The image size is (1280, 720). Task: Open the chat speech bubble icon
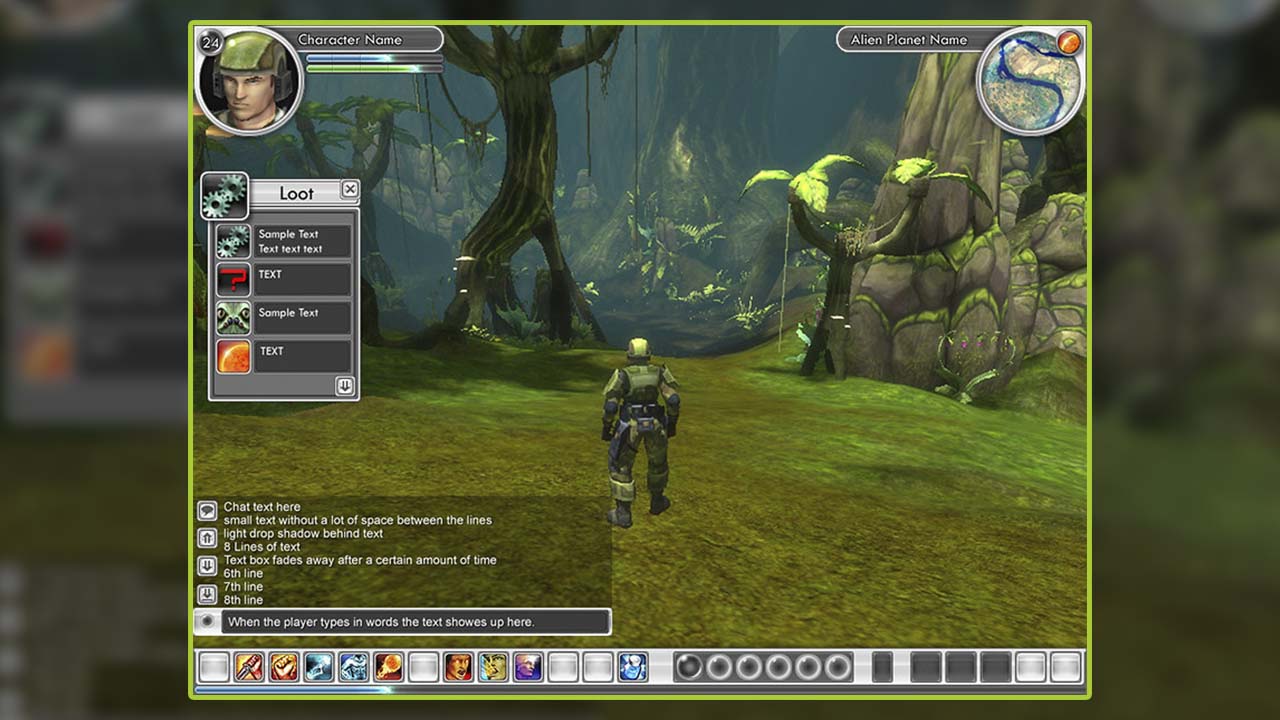[207, 511]
